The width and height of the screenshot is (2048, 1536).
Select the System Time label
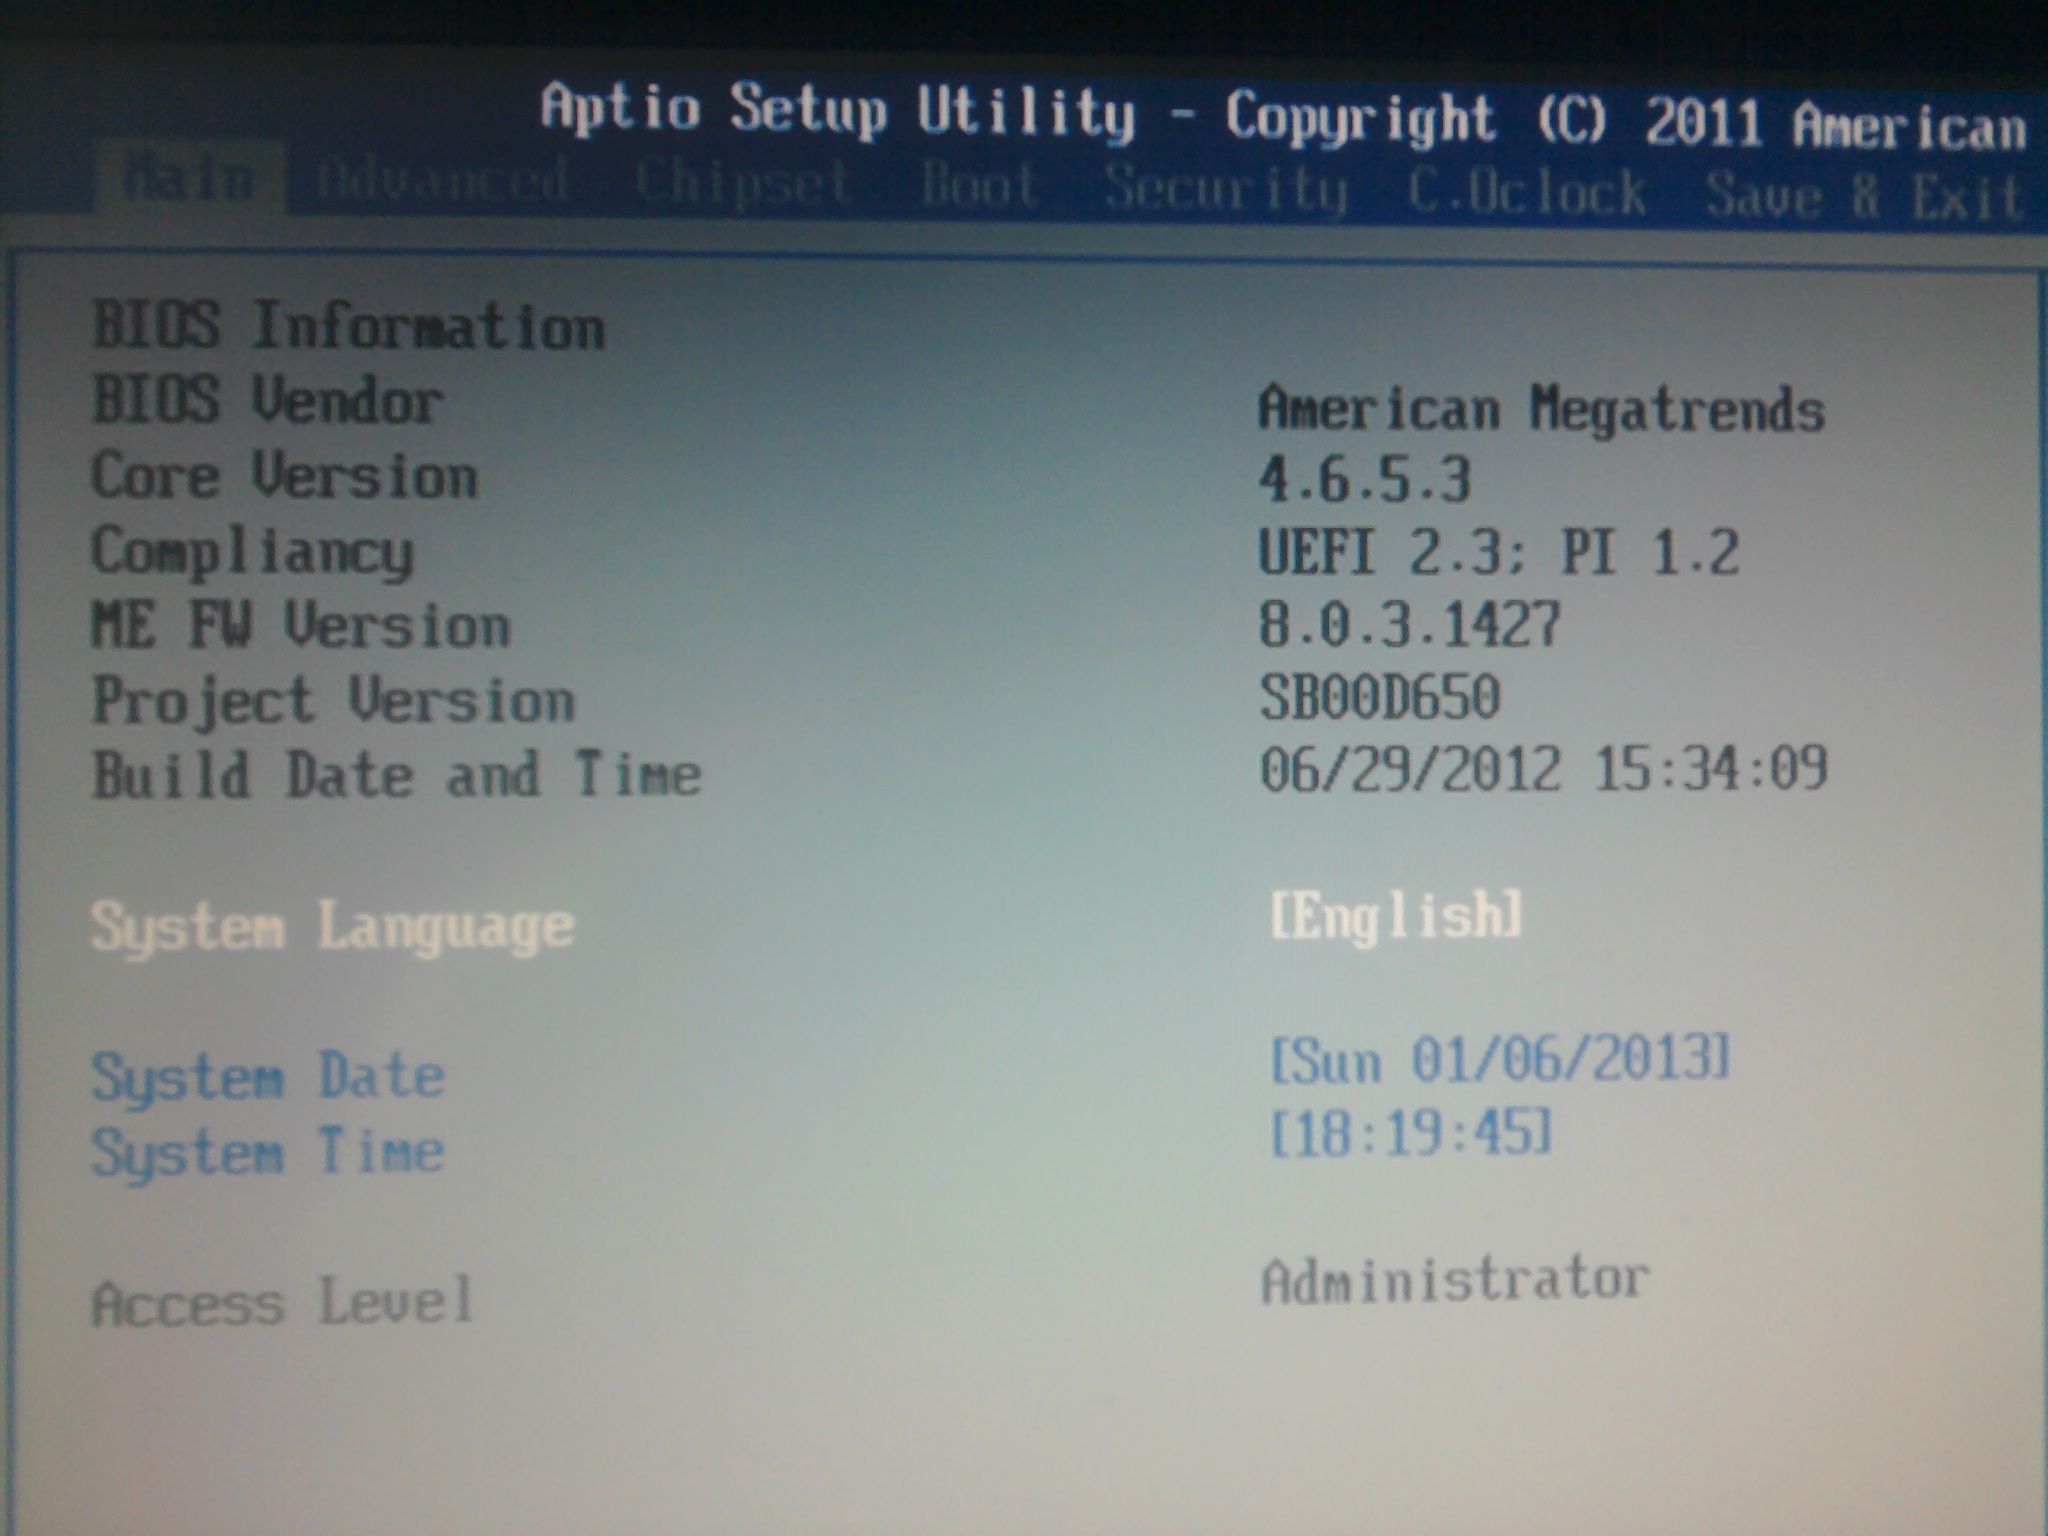268,1151
